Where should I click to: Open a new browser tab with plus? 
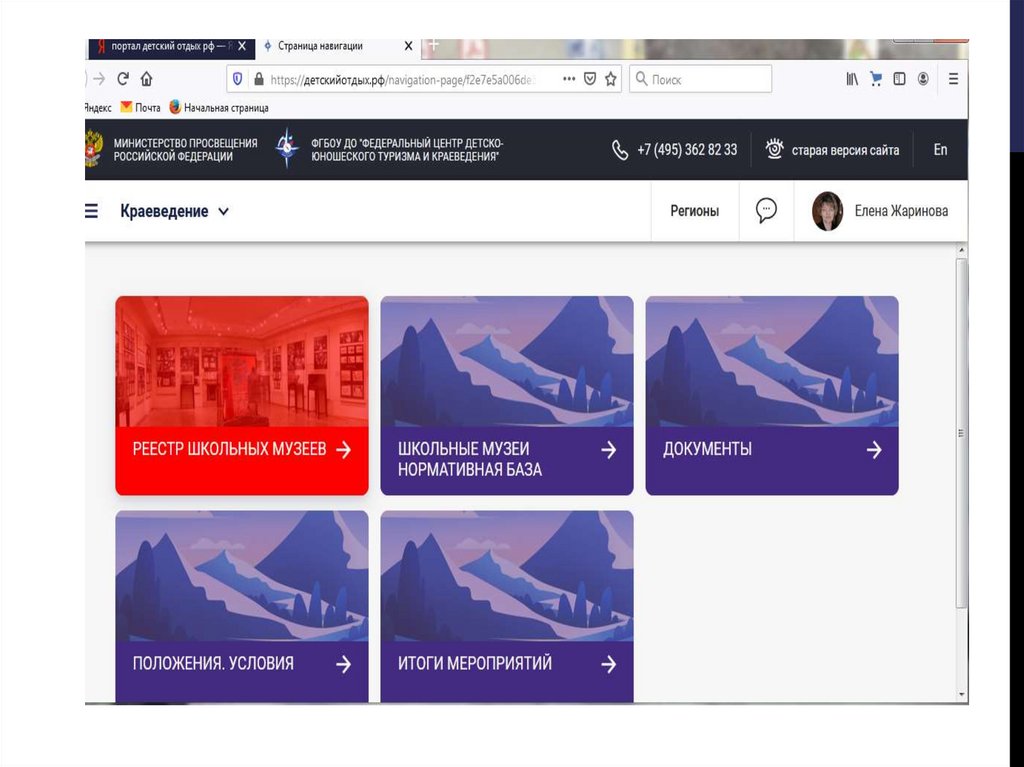point(434,45)
